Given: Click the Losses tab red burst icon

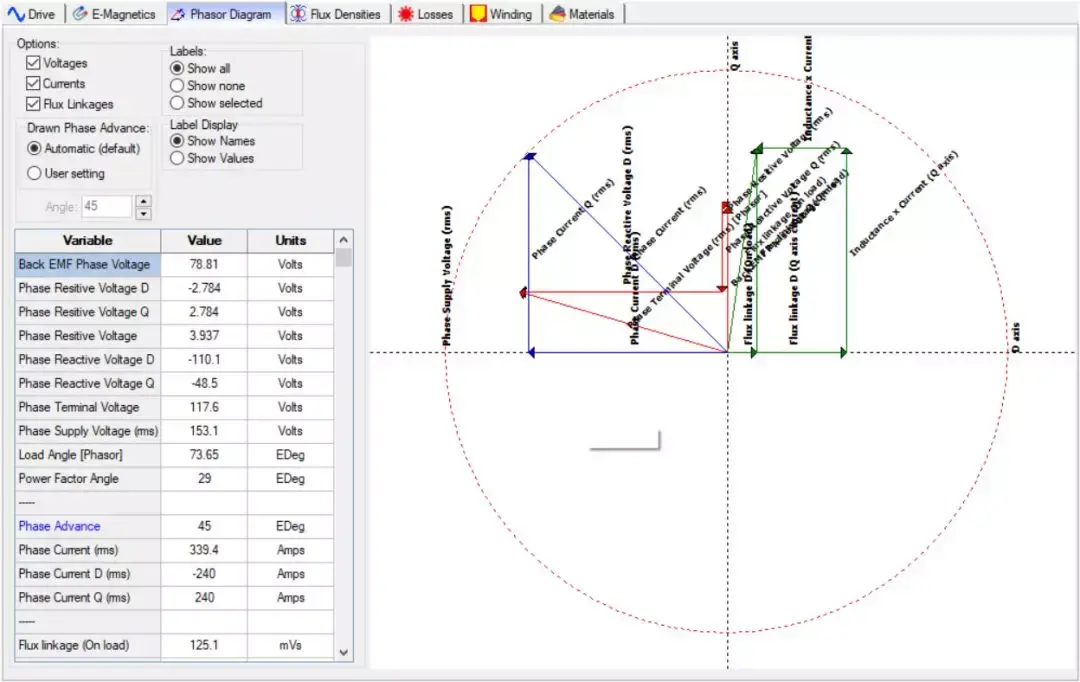Looking at the screenshot, I should click(406, 14).
